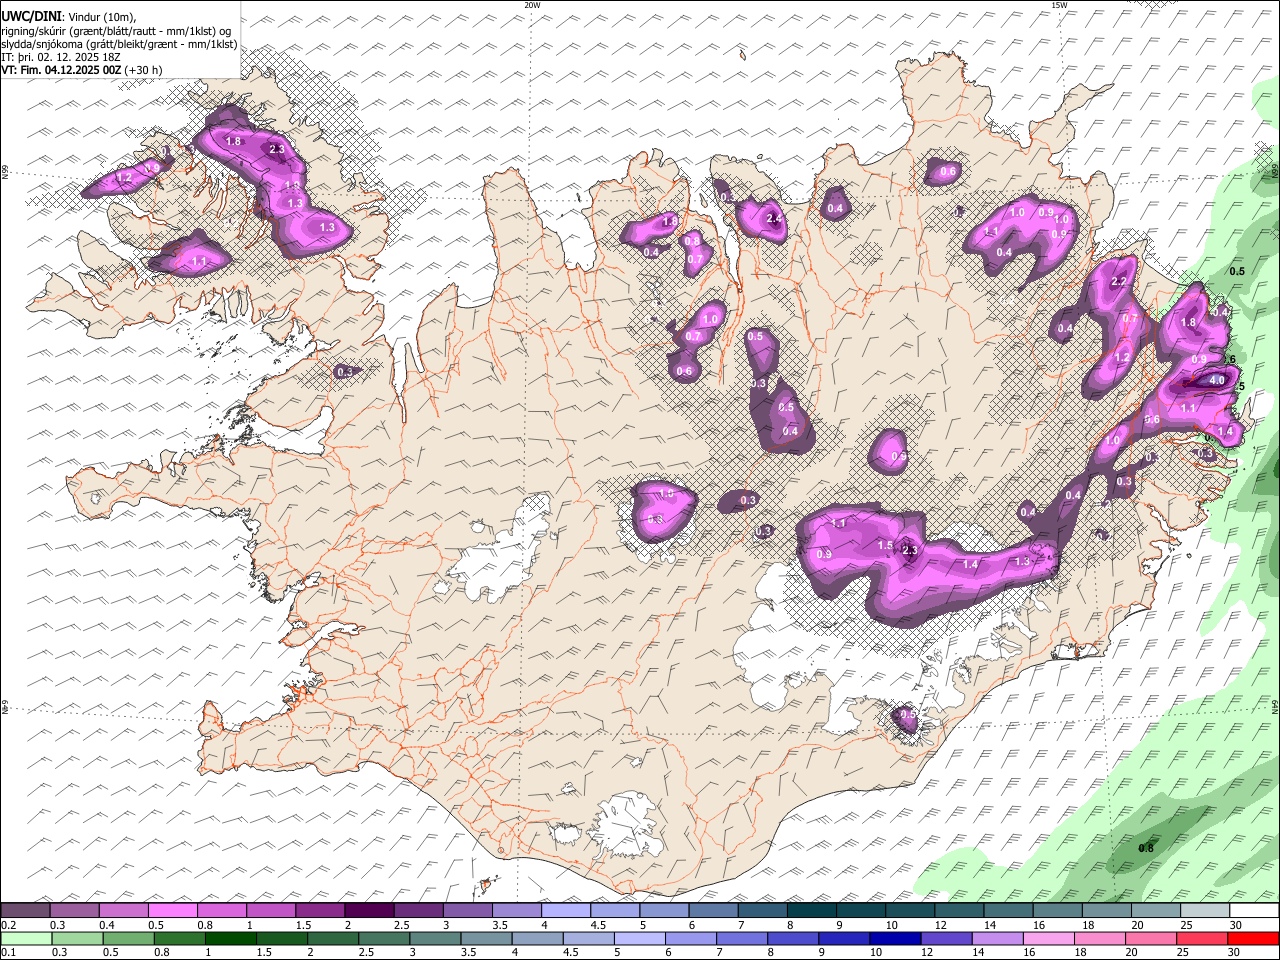This screenshot has height=960, width=1280.
Task: Click the '2.4' snowfall value on the map
Action: click(x=773, y=218)
